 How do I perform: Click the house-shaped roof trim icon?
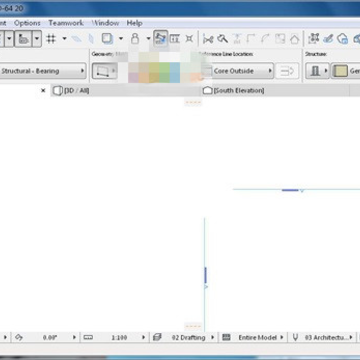pos(294,39)
